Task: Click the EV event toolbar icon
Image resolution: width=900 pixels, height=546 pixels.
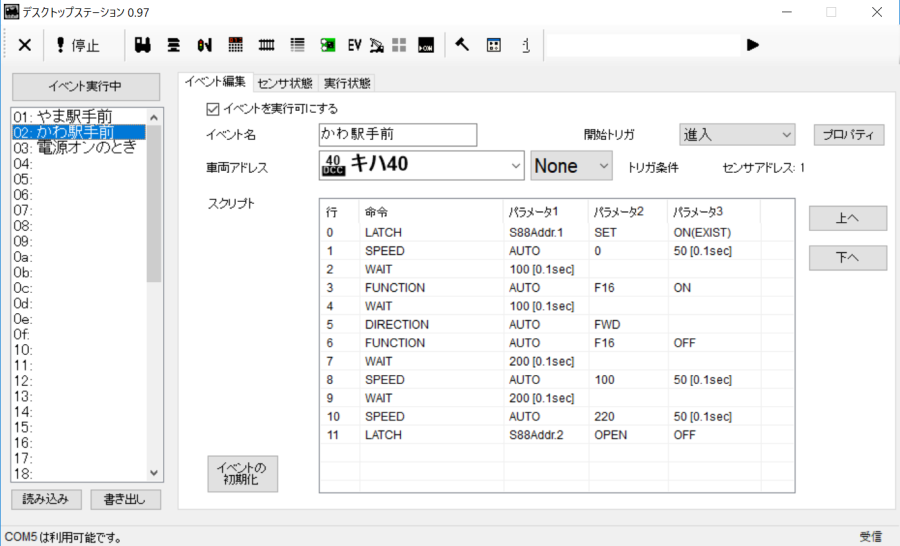Action: 354,45
